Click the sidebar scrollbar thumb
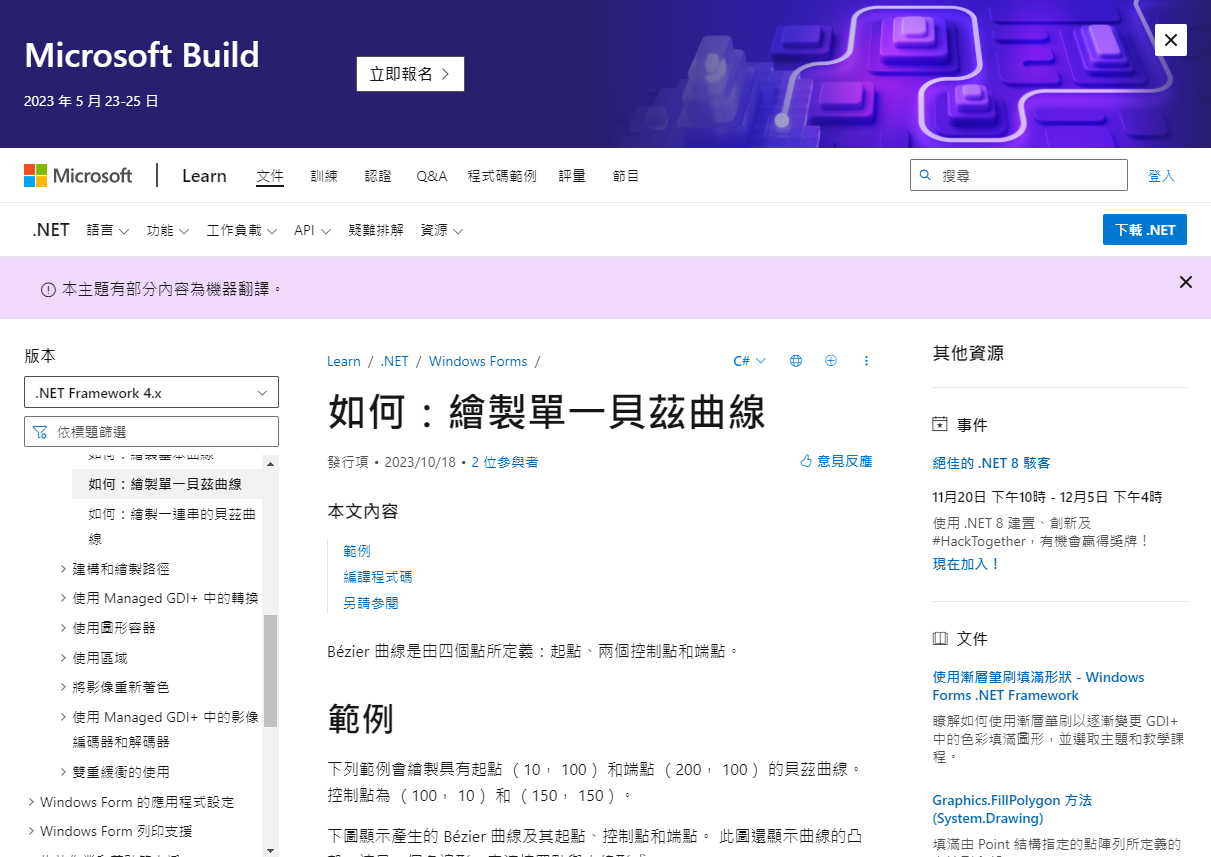 (270, 670)
